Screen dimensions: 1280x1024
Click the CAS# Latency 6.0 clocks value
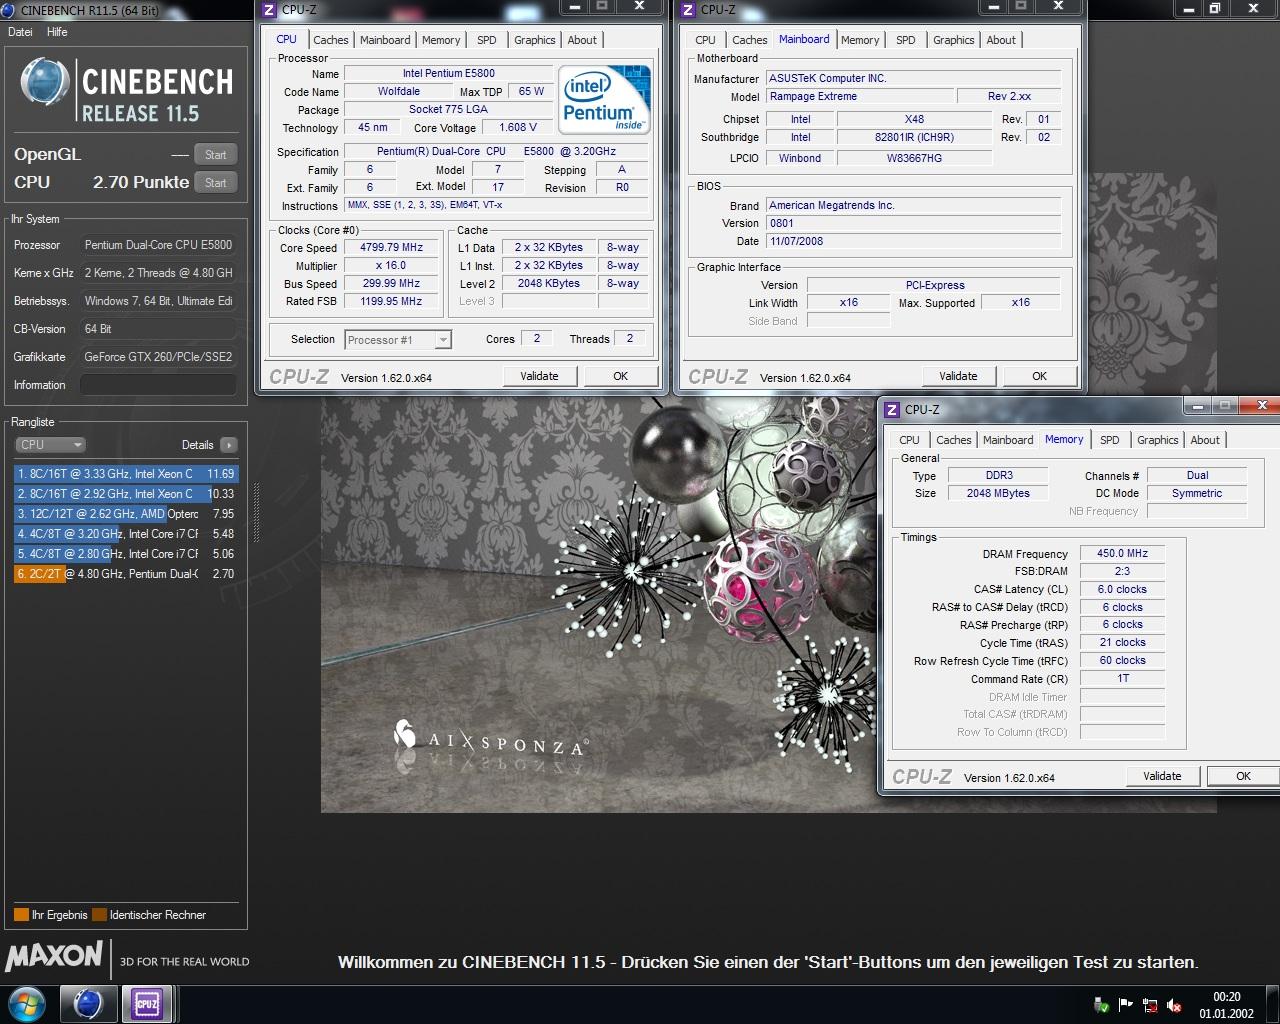pyautogui.click(x=1122, y=589)
